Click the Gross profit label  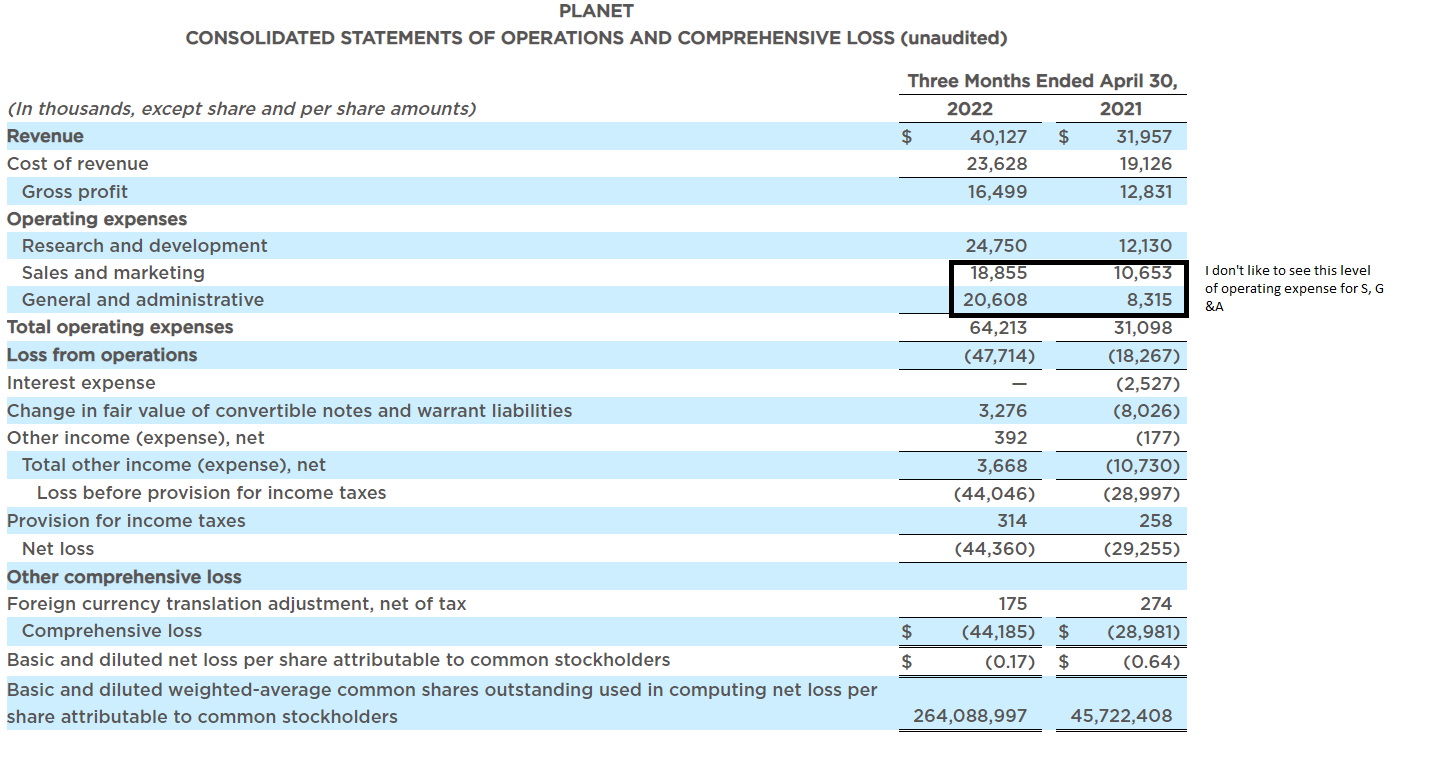point(75,191)
